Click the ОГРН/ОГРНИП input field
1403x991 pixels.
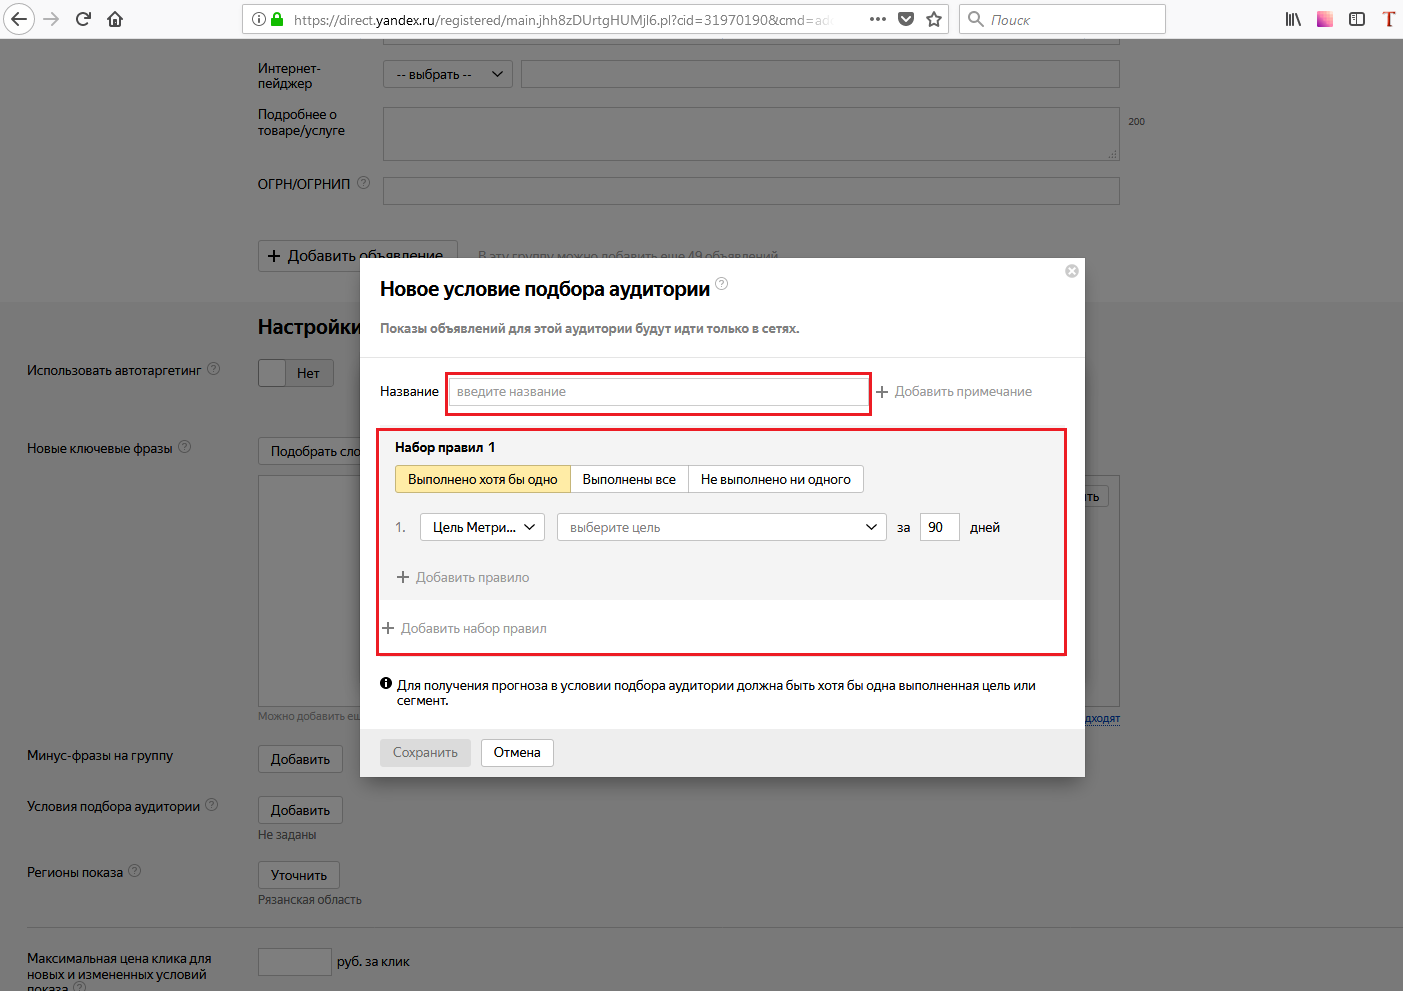(x=751, y=191)
